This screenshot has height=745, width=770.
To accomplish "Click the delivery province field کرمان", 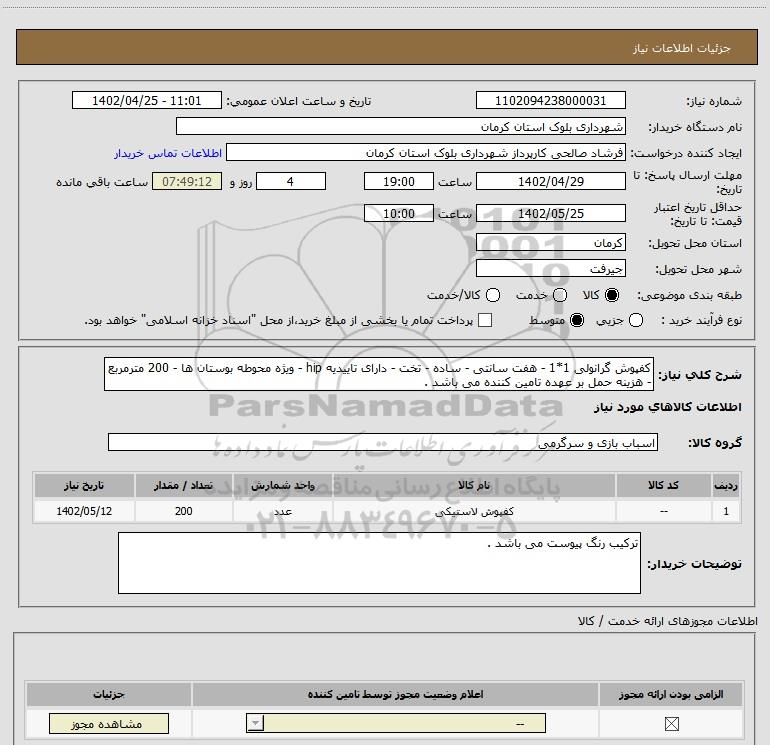I will click(550, 242).
